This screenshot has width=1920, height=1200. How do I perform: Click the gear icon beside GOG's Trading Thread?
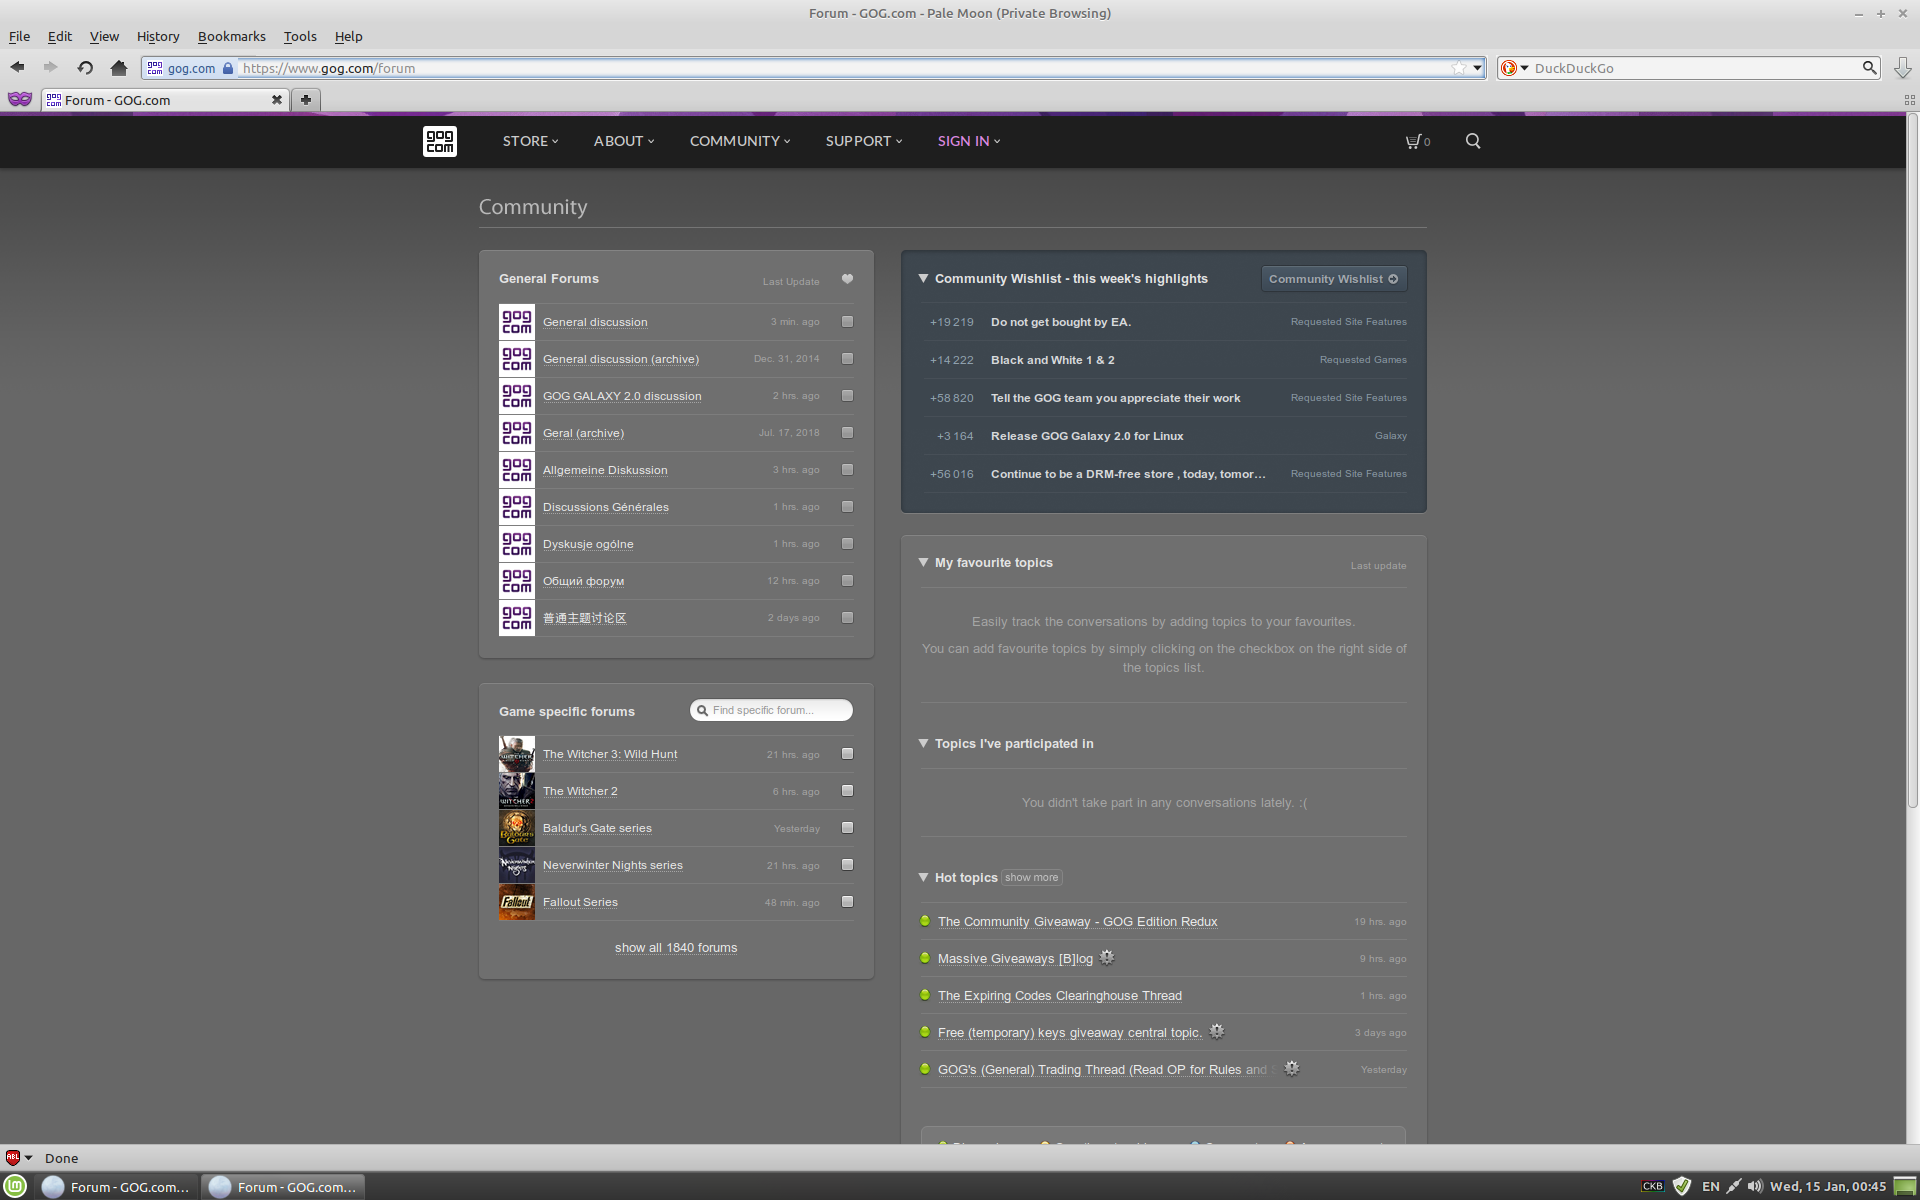pyautogui.click(x=1292, y=1068)
